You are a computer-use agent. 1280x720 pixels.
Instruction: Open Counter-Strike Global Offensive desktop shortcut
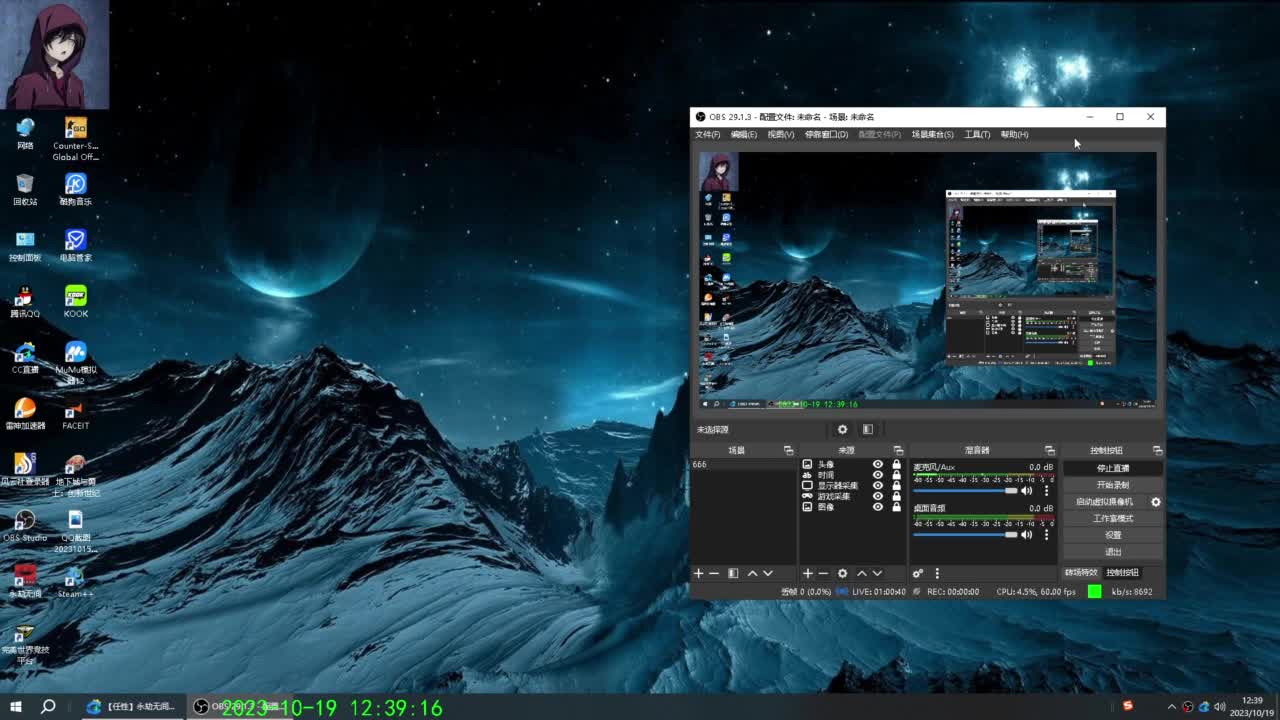tap(76, 138)
